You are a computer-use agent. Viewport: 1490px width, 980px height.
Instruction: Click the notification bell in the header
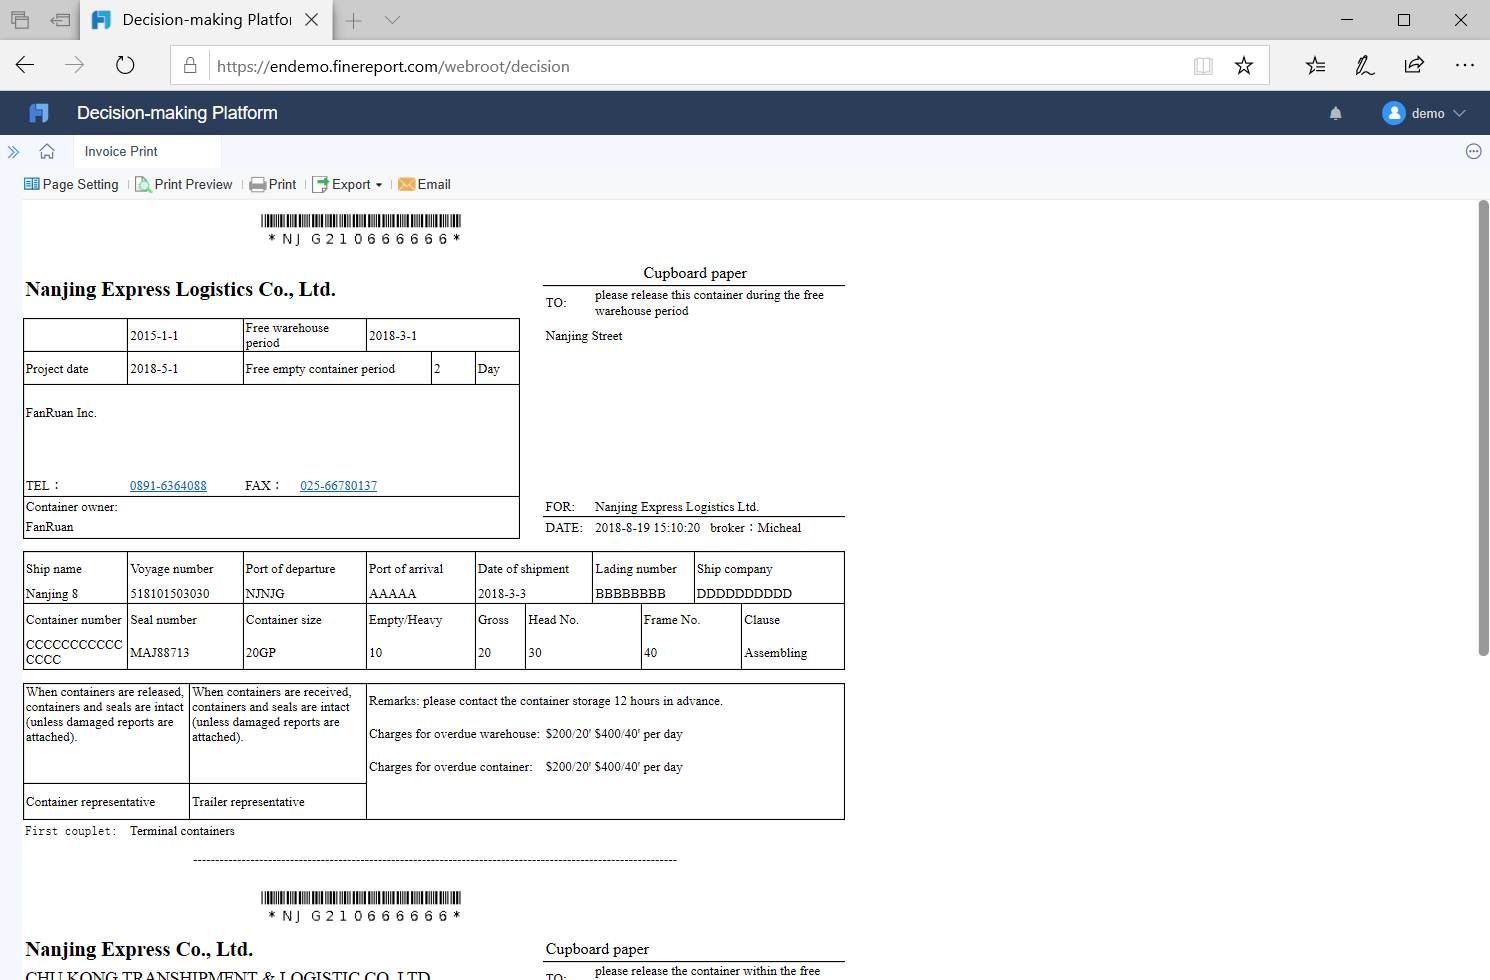coord(1335,113)
